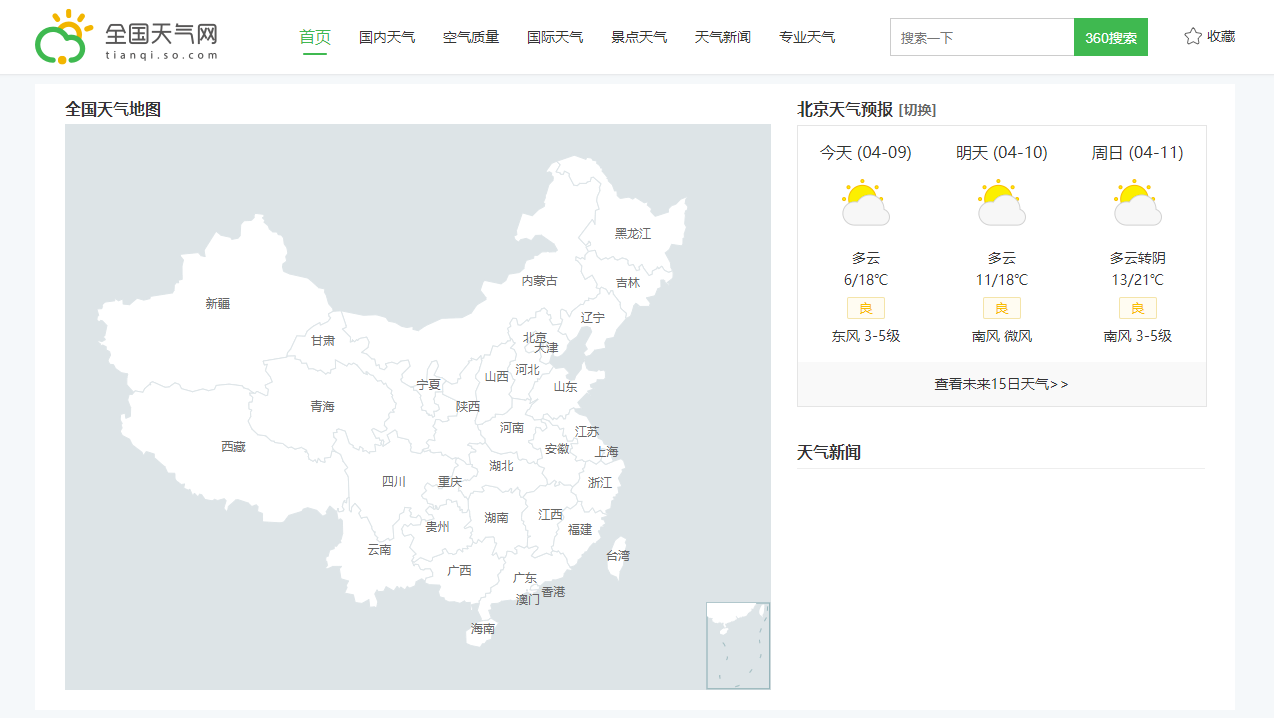Click the 全国天气网 cloud logo
Viewport: 1274px width, 718px height.
(x=64, y=37)
